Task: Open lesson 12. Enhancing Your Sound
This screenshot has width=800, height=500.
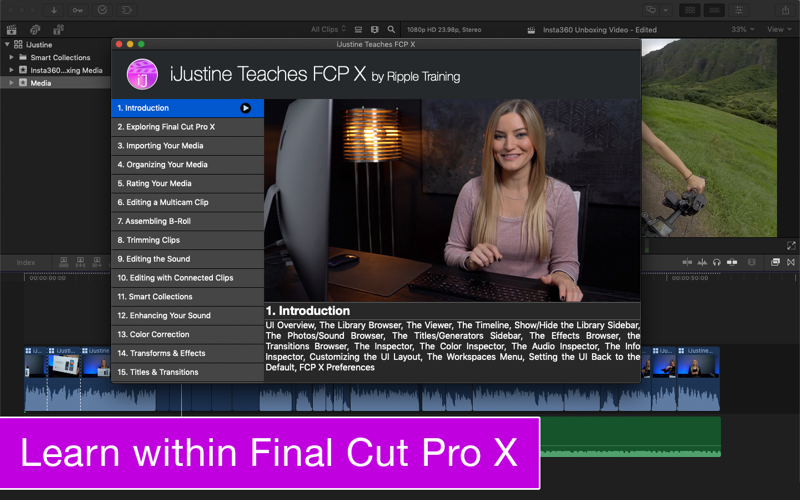Action: [x=187, y=316]
